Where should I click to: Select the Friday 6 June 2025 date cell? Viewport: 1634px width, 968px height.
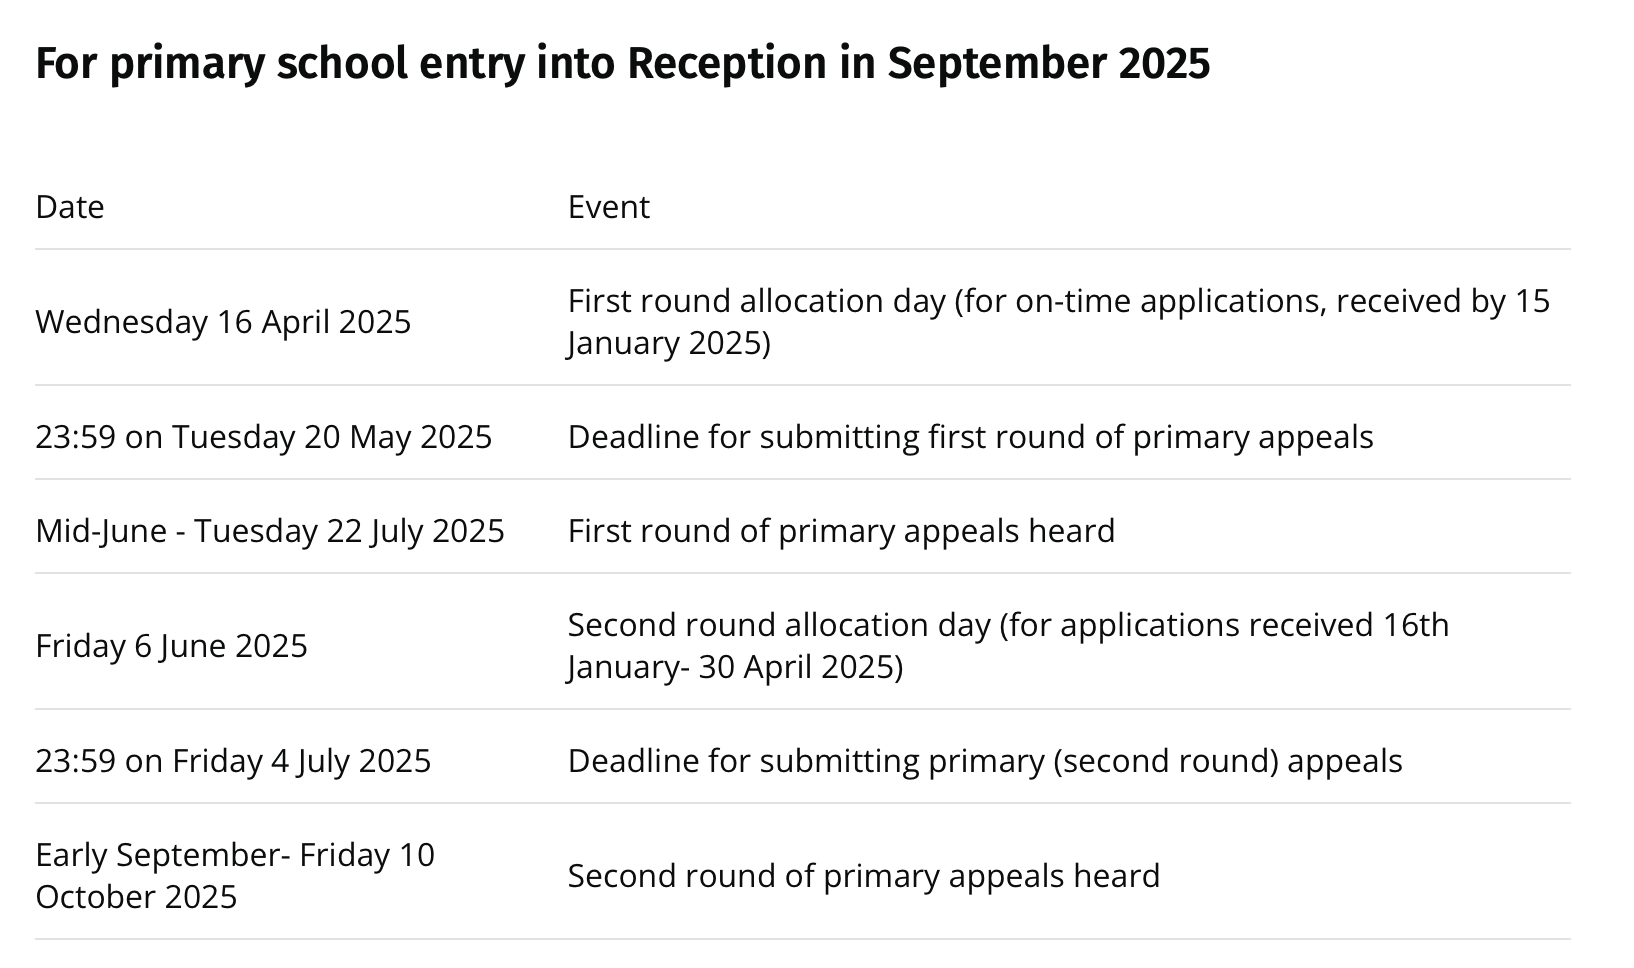coord(171,646)
